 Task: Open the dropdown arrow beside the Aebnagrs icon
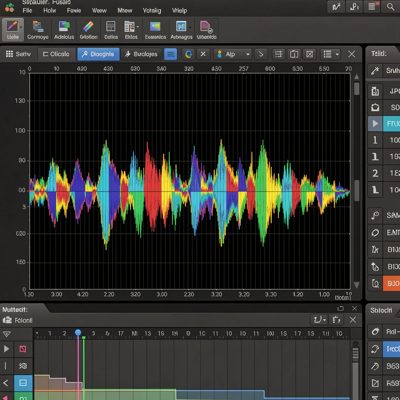[190, 27]
